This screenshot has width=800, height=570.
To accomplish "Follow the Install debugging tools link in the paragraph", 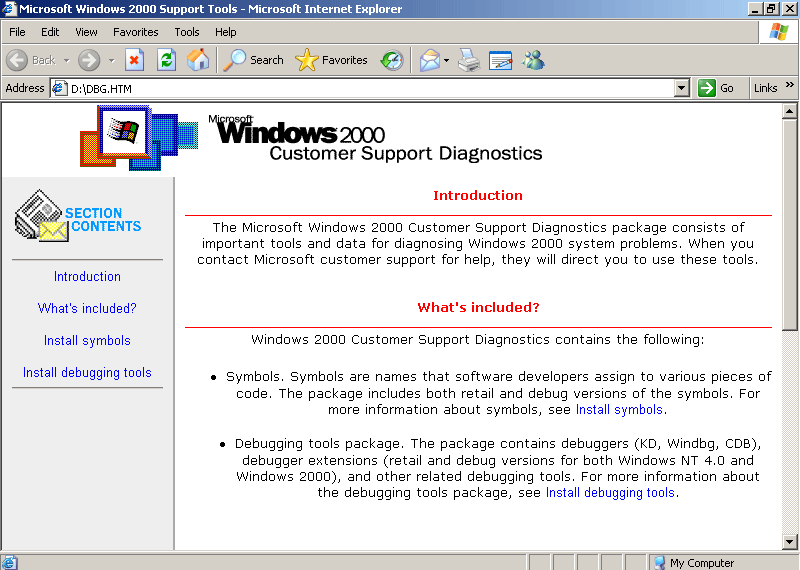I will (610, 493).
